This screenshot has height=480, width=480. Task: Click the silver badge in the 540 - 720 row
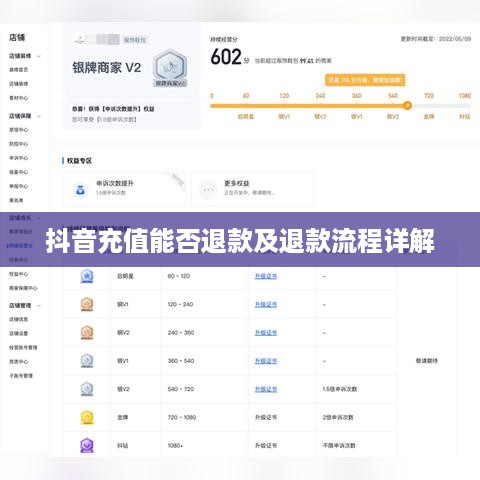pyautogui.click(x=87, y=389)
